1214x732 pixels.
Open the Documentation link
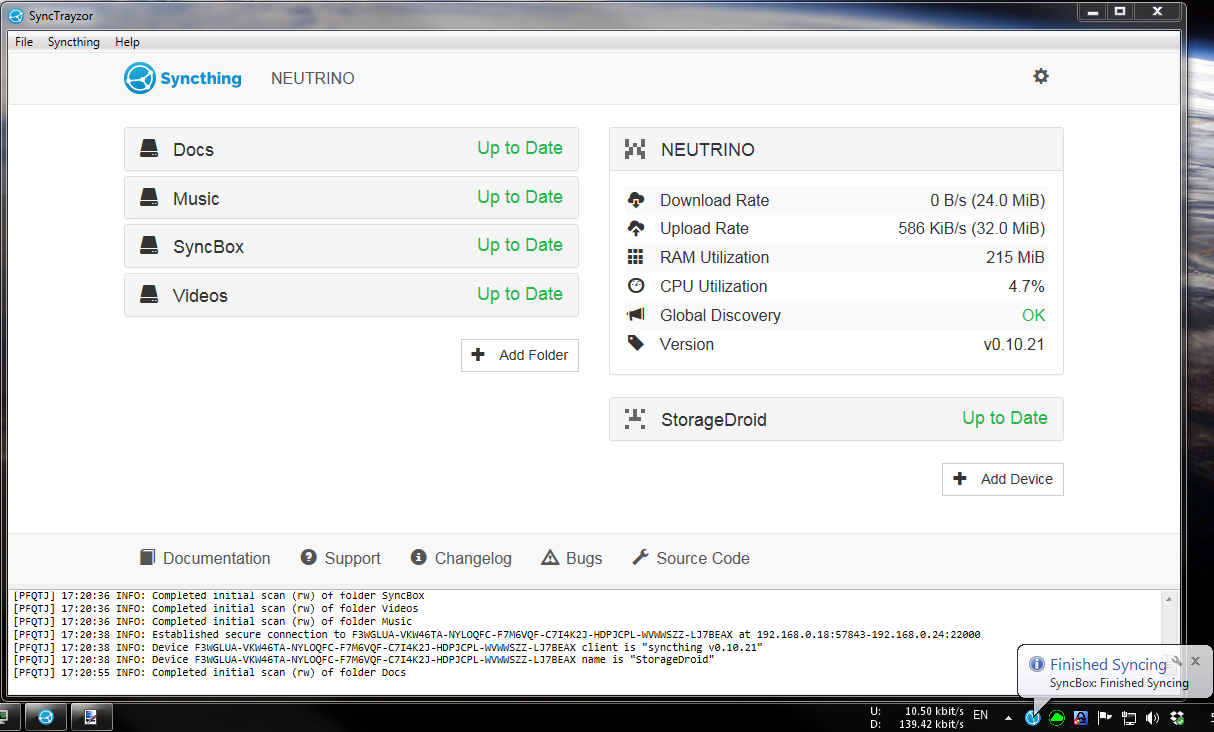coord(205,558)
